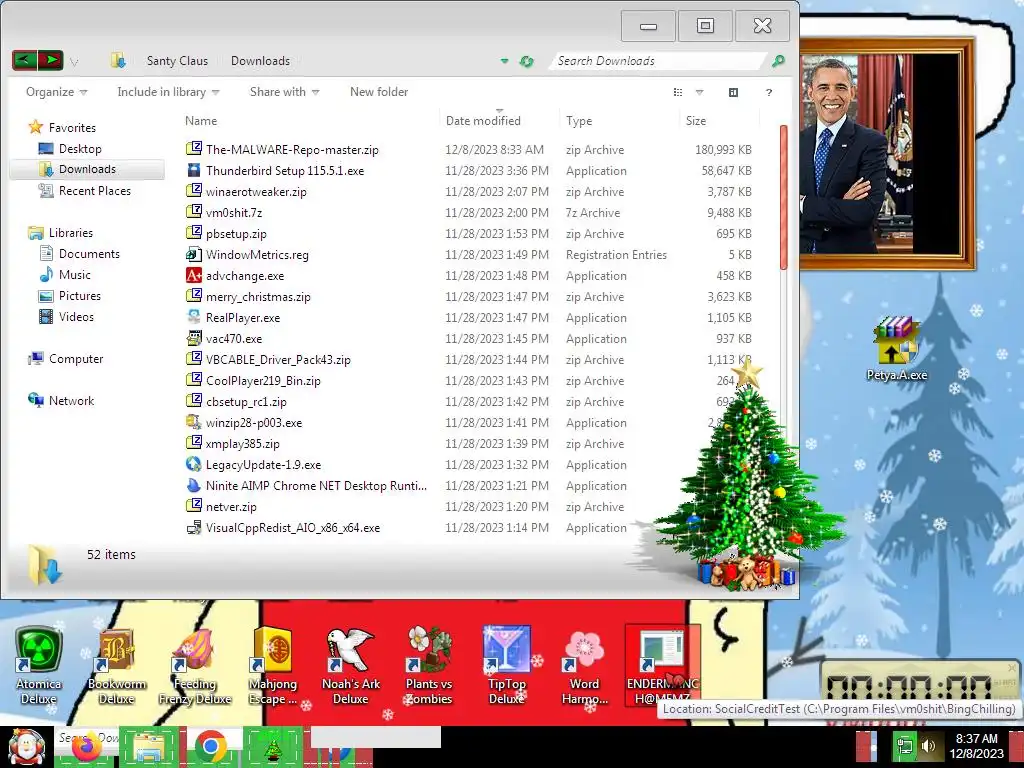Image resolution: width=1024 pixels, height=768 pixels.
Task: Select Downloads in the navigation pane
Action: tap(87, 169)
